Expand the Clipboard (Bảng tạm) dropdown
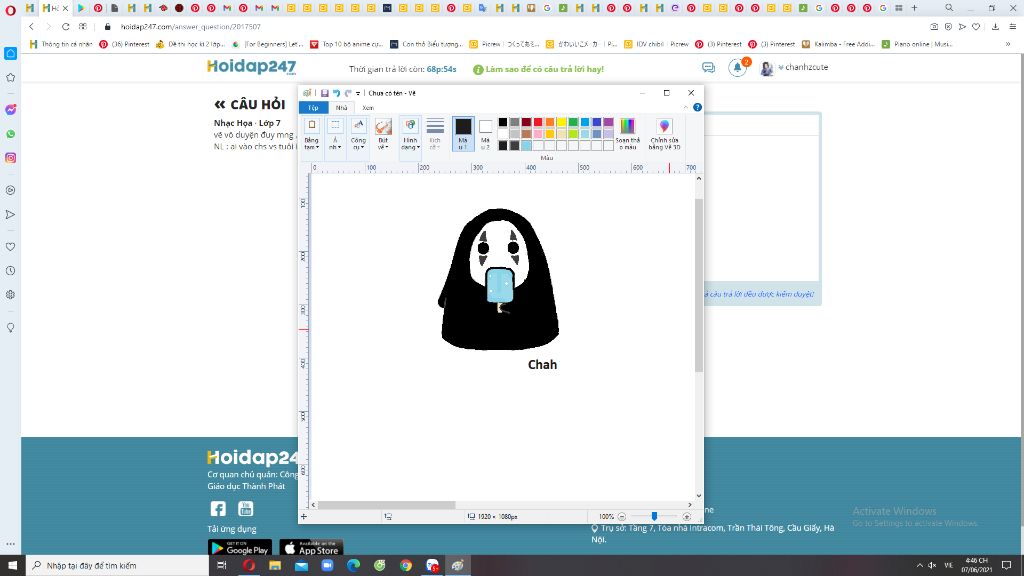 click(312, 144)
